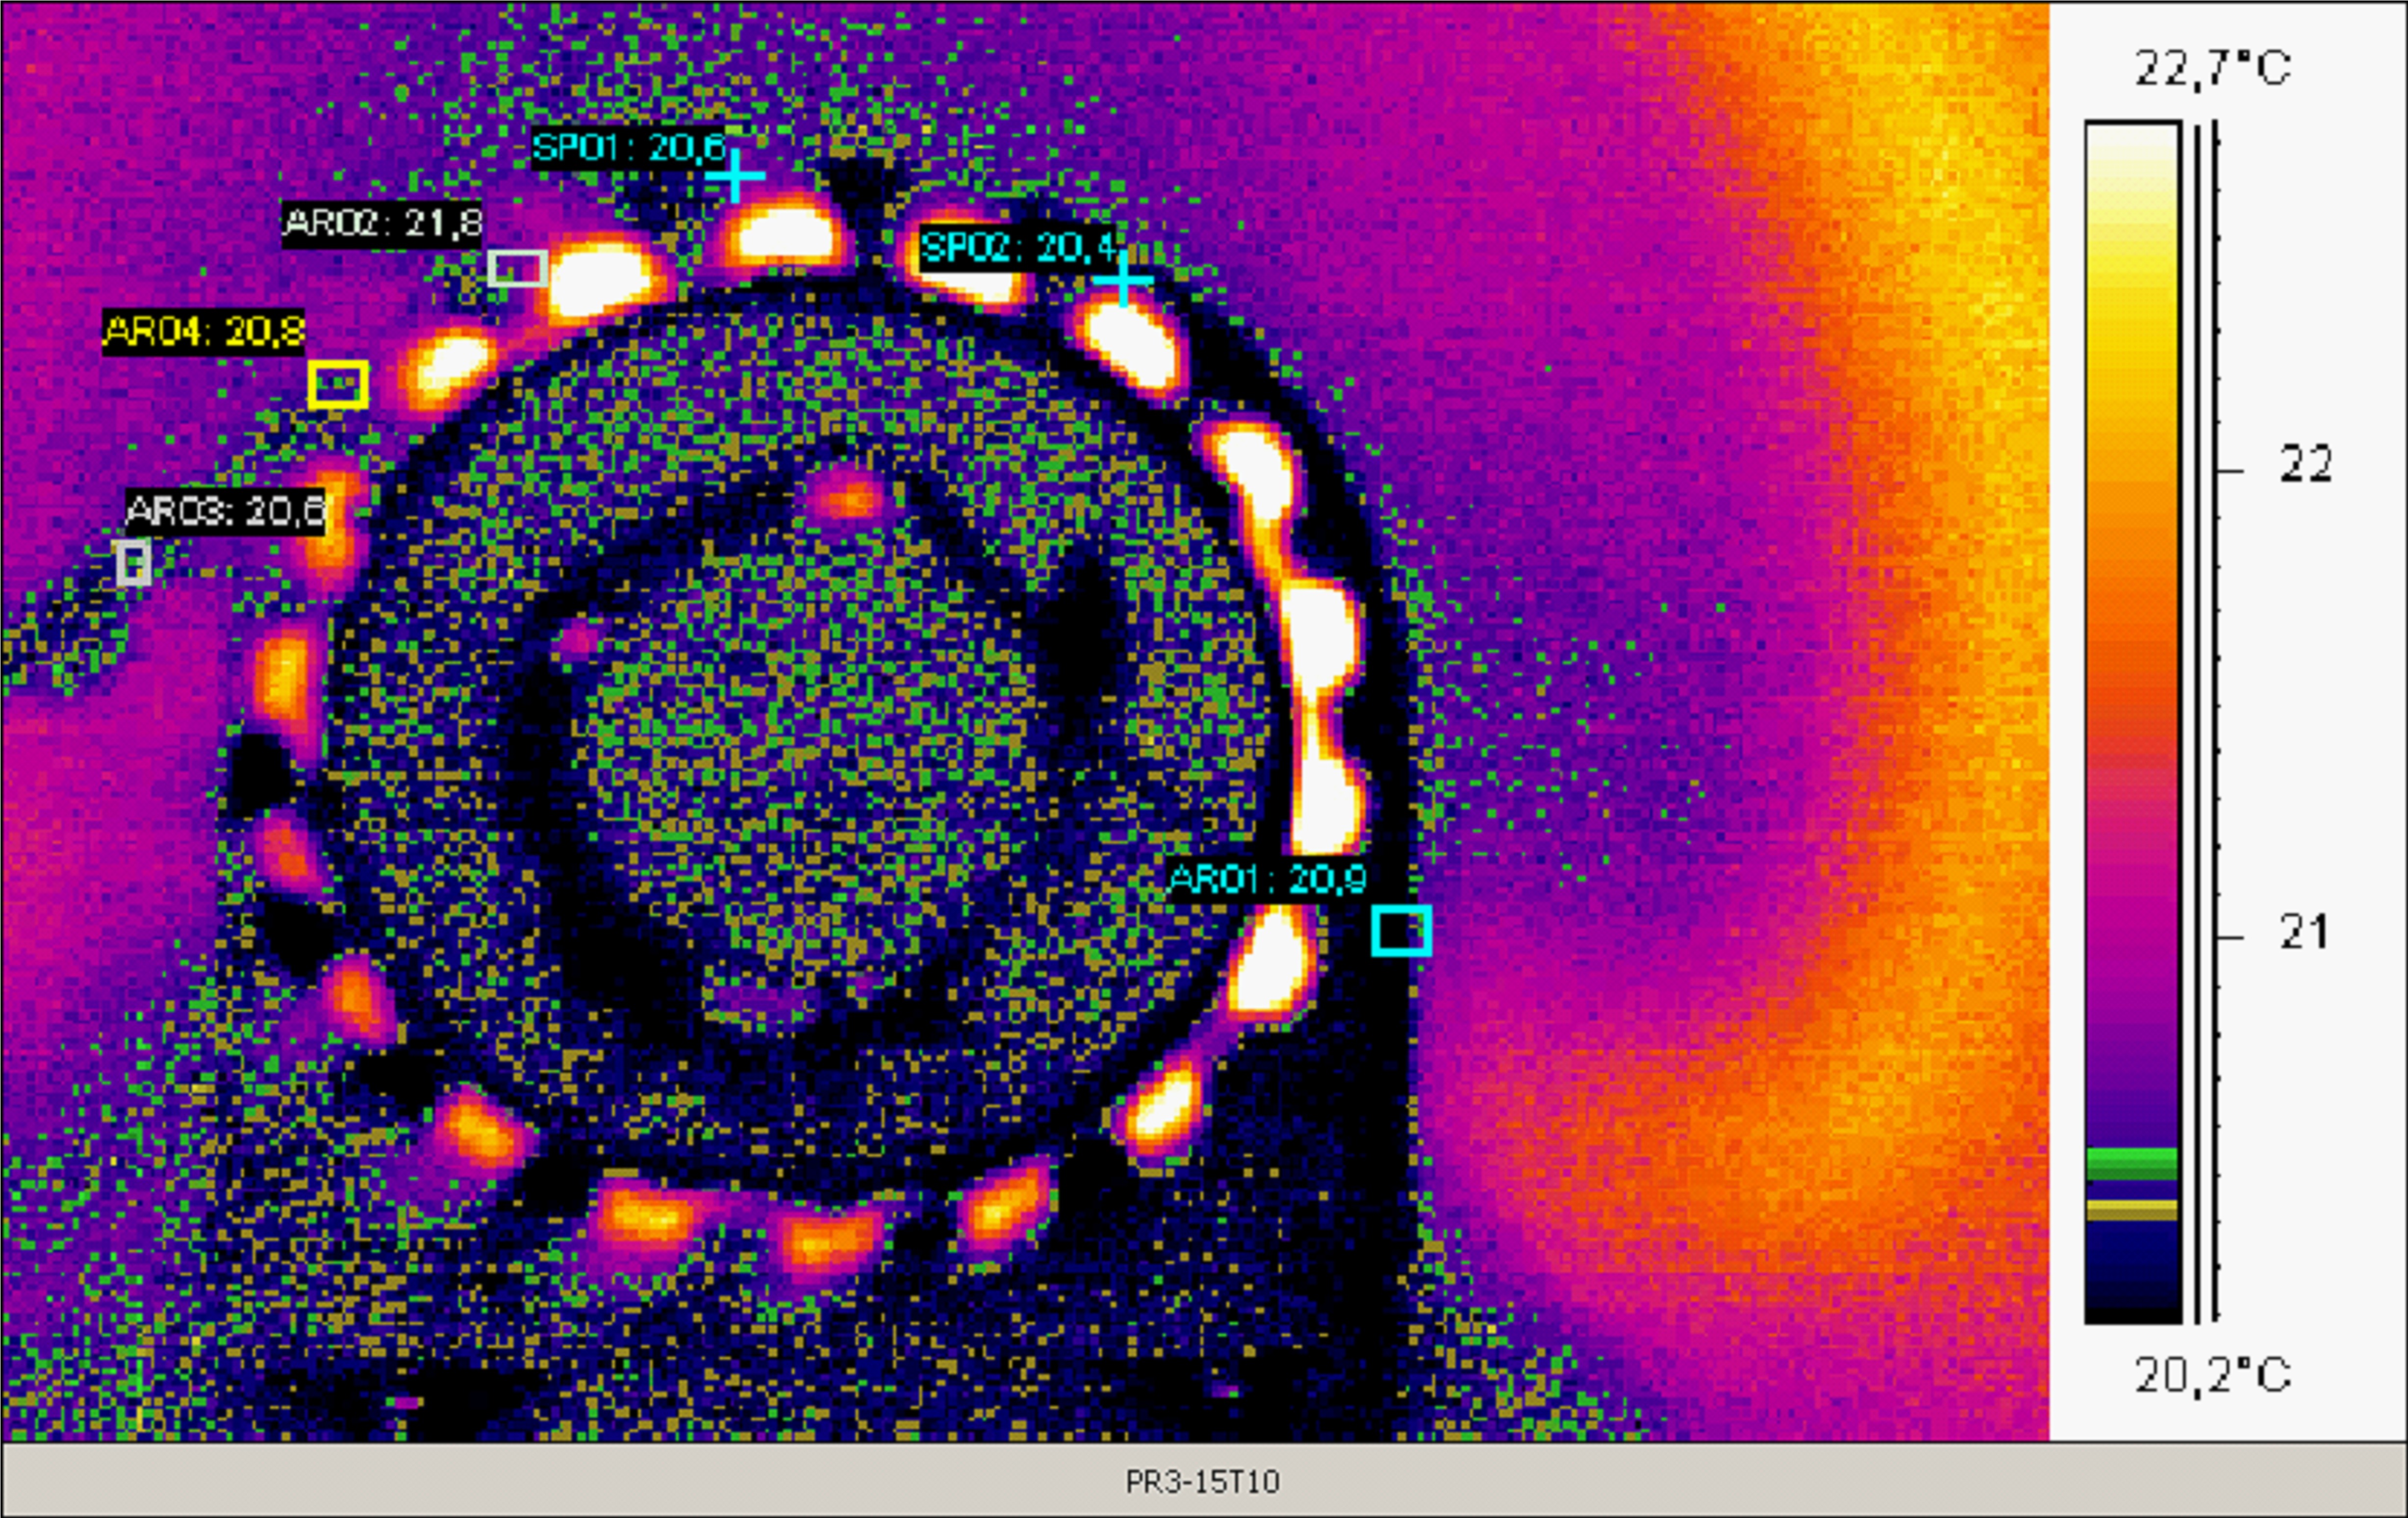Image resolution: width=2408 pixels, height=1518 pixels.
Task: Select the AR02 gray measurement box
Action: tap(517, 268)
